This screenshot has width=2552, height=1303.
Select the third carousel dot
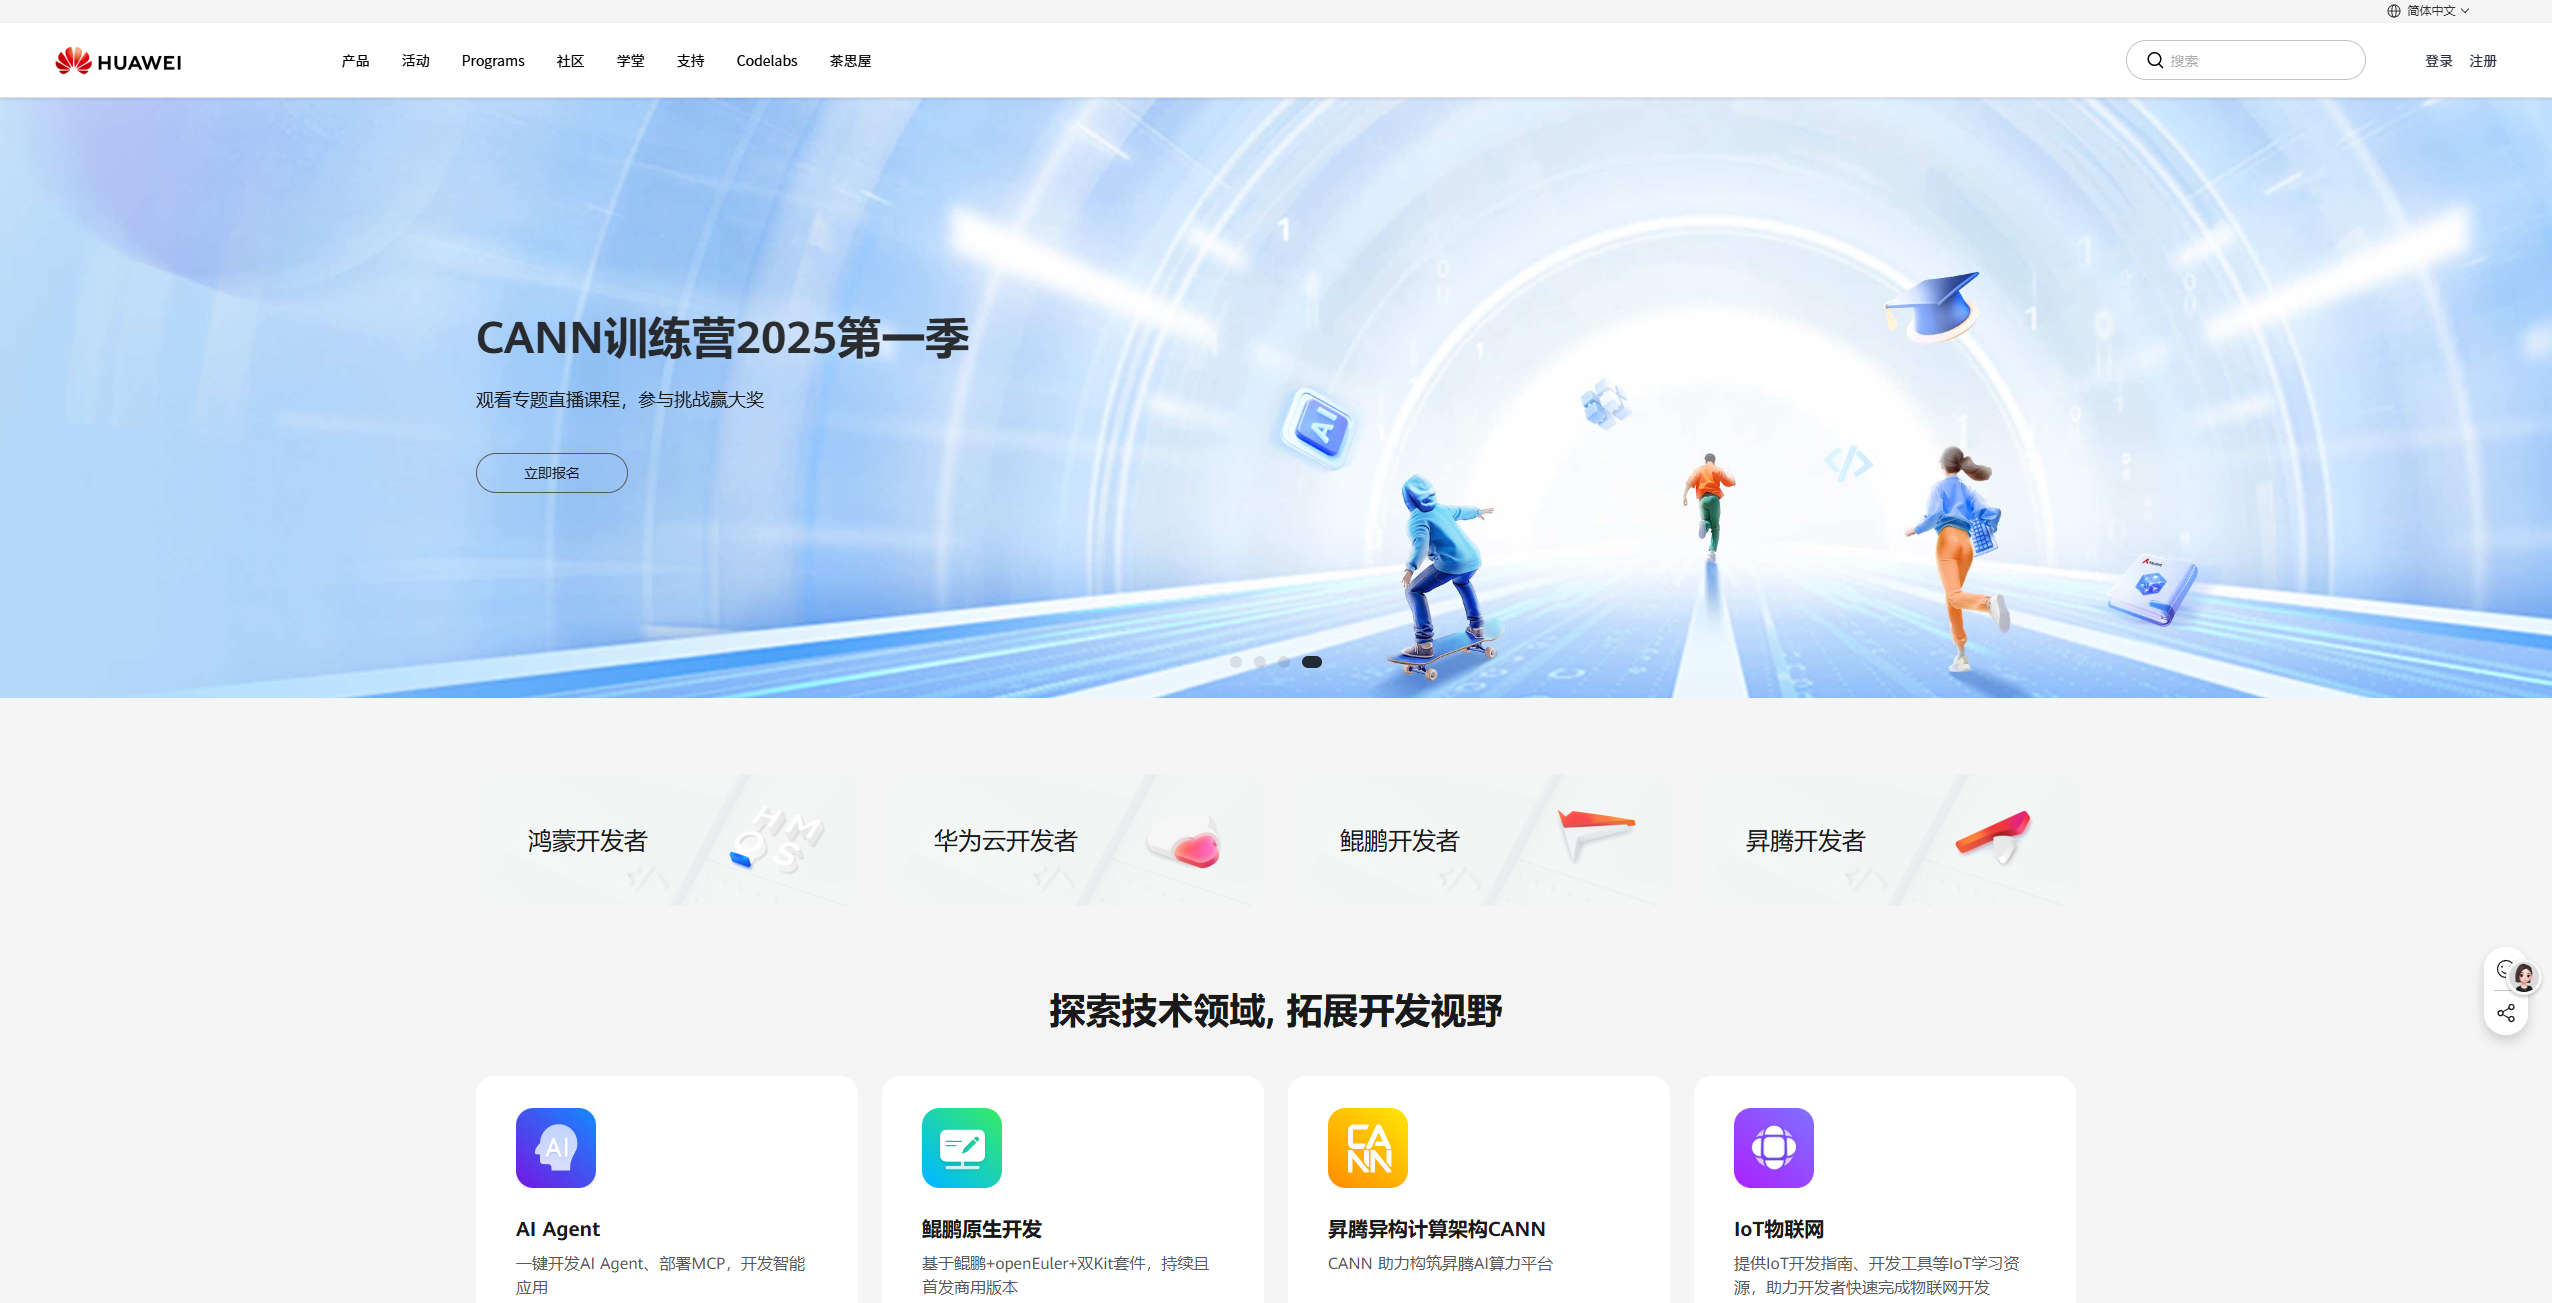tap(1284, 662)
